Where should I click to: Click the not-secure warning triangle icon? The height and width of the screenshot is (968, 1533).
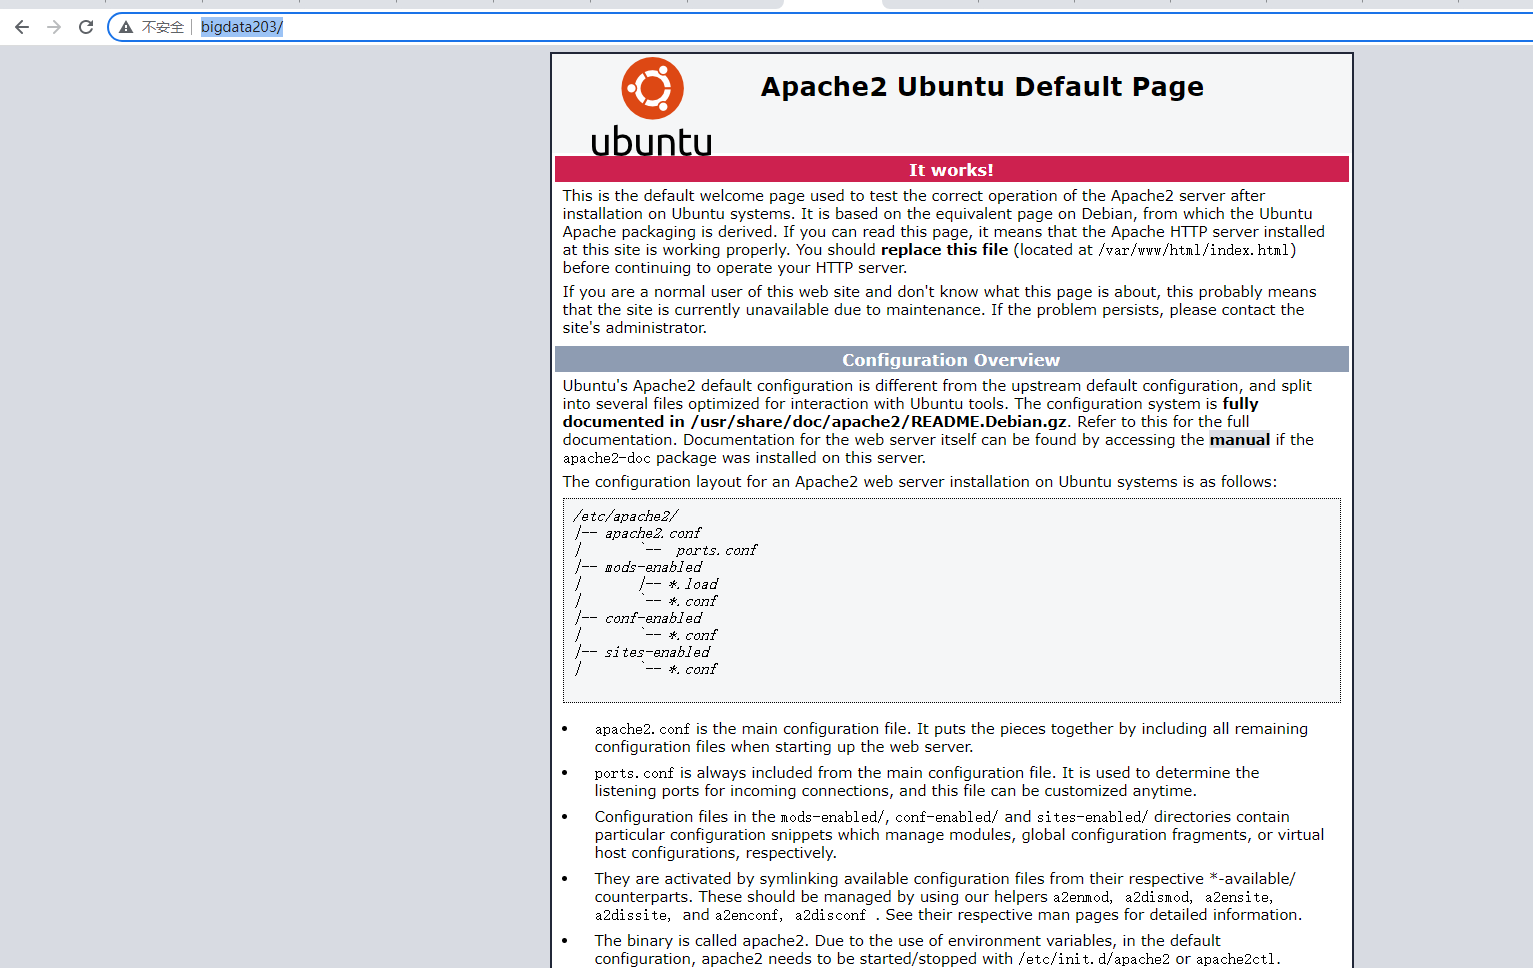pos(126,27)
